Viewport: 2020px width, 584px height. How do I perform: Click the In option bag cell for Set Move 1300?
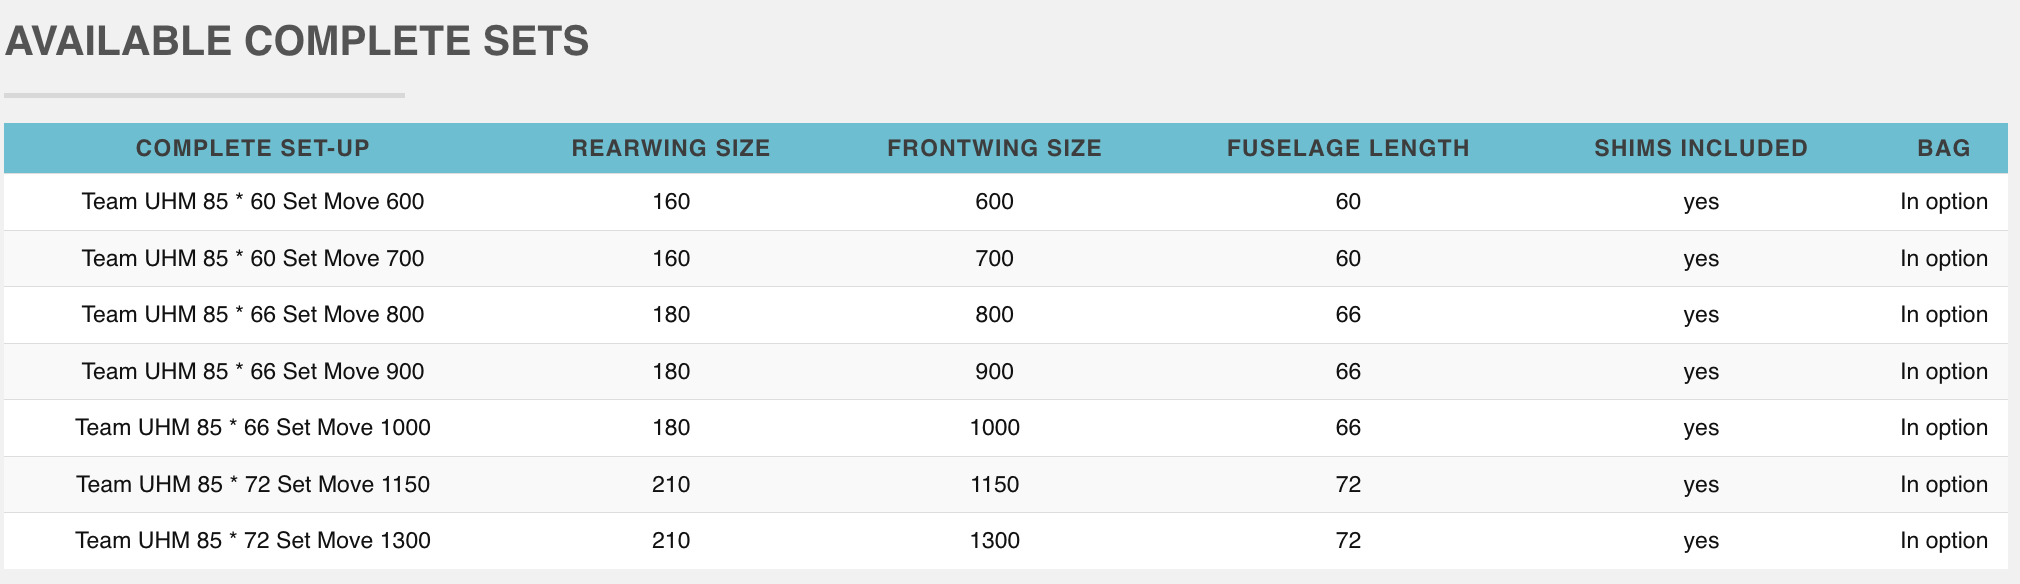[1944, 541]
